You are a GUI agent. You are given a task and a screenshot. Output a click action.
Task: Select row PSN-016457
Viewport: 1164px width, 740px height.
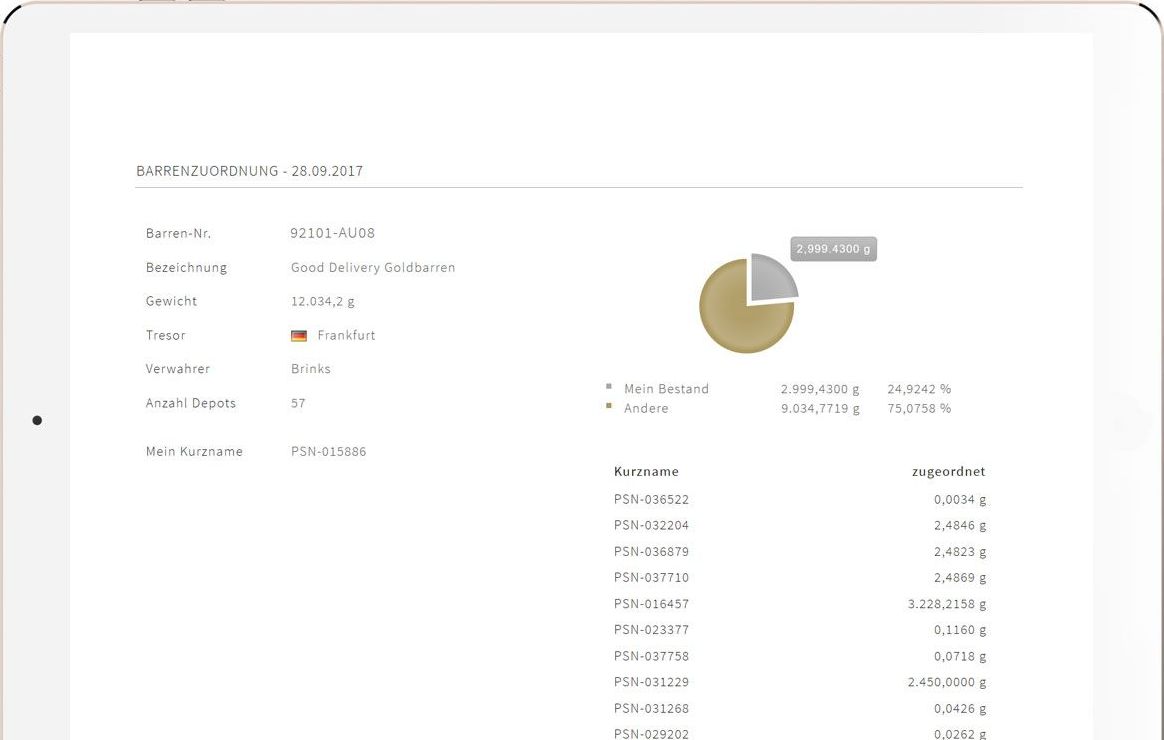click(800, 604)
